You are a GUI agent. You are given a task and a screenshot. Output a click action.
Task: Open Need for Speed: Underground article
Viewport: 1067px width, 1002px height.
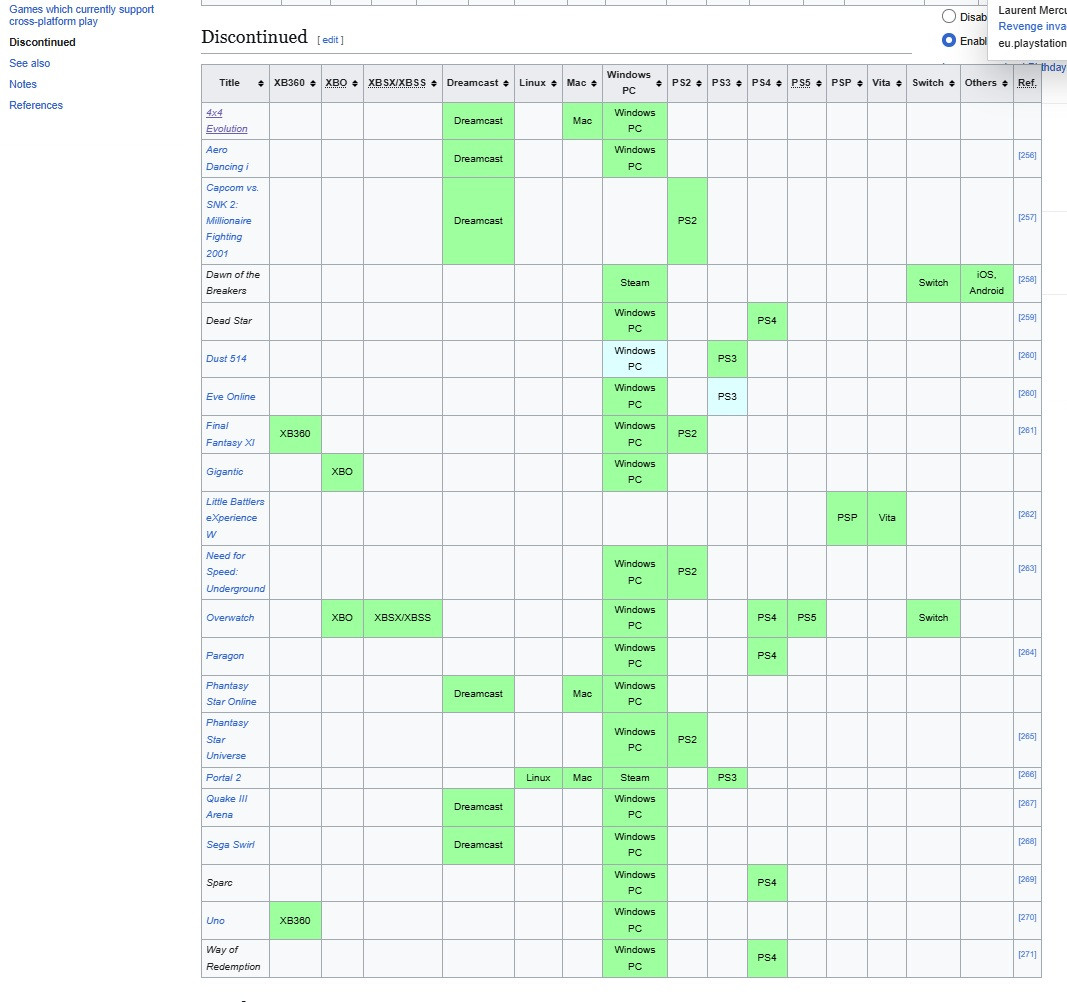point(235,572)
